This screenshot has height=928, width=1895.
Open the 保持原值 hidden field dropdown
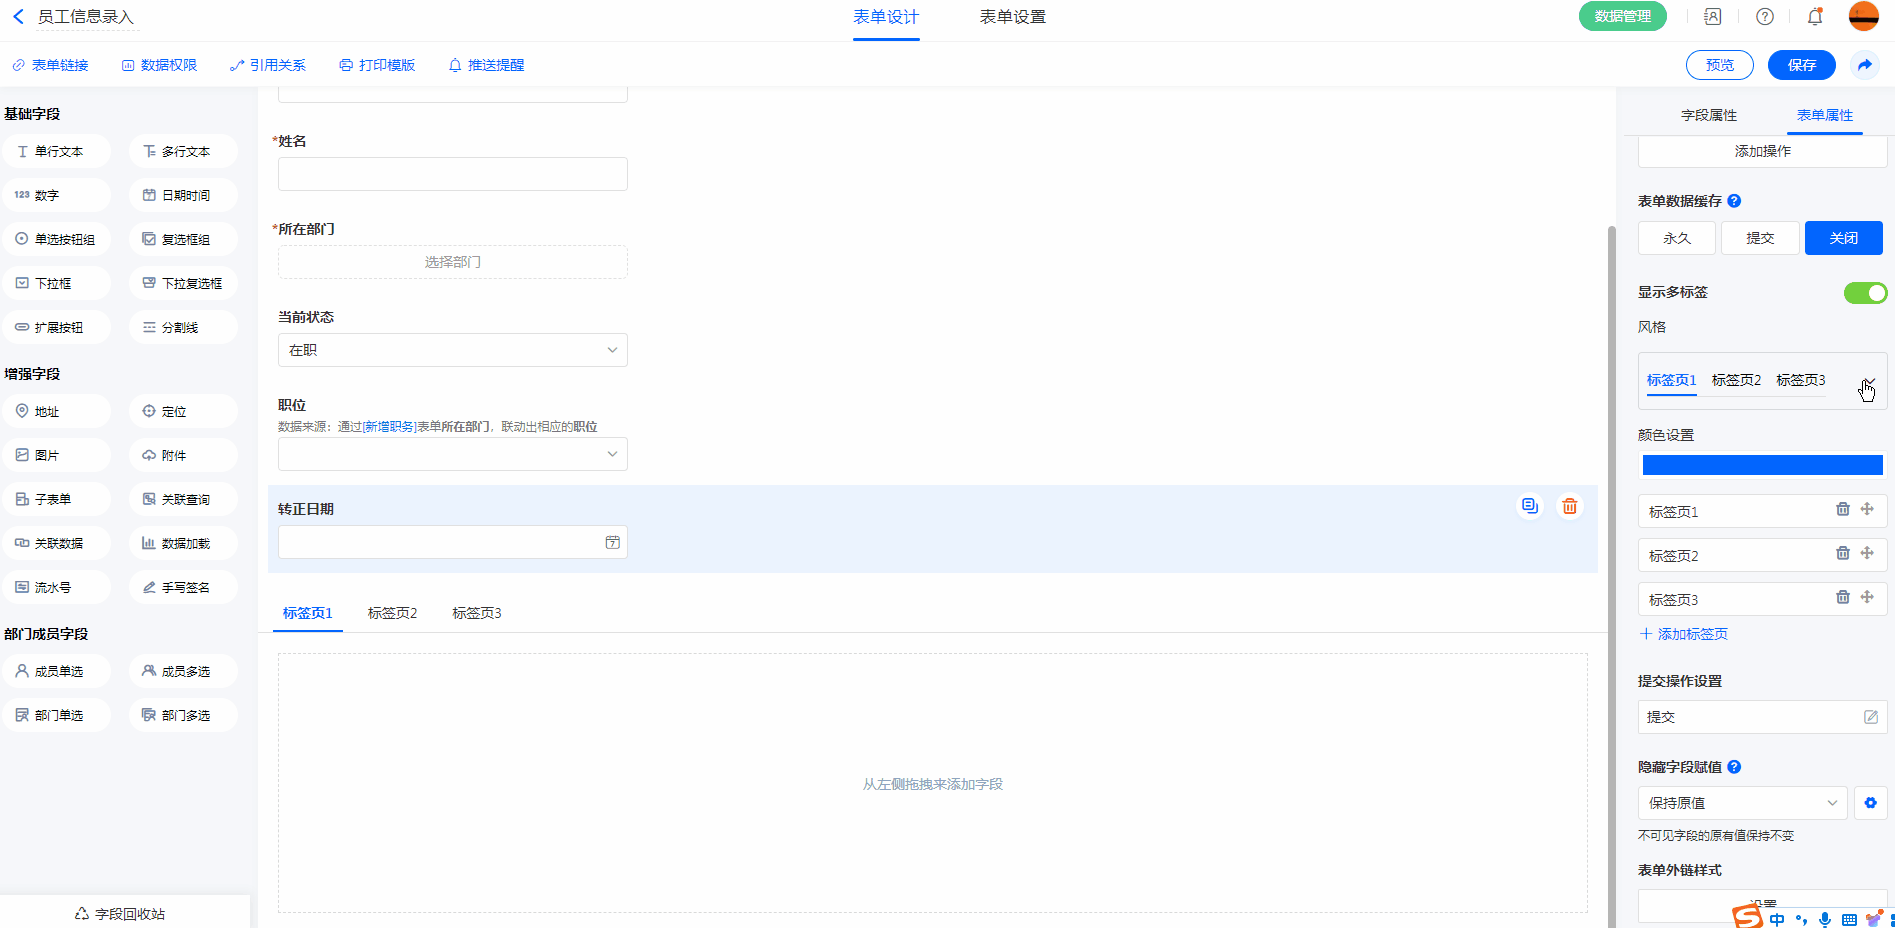[1741, 803]
